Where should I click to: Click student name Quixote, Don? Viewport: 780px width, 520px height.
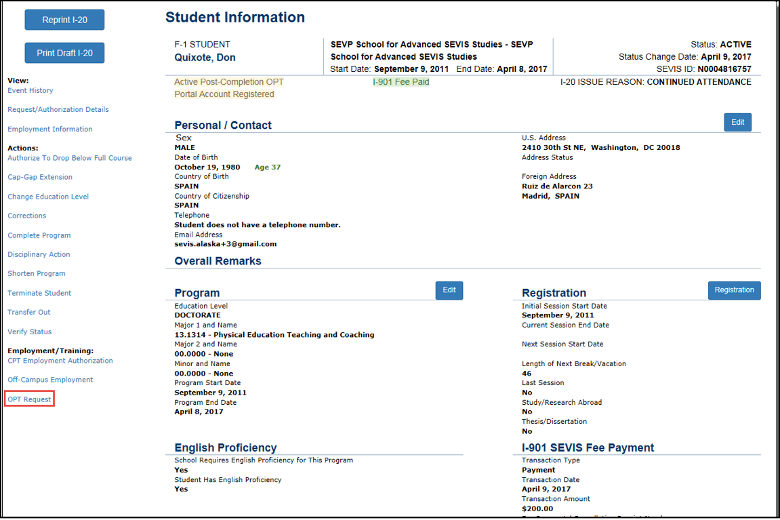click(x=205, y=58)
